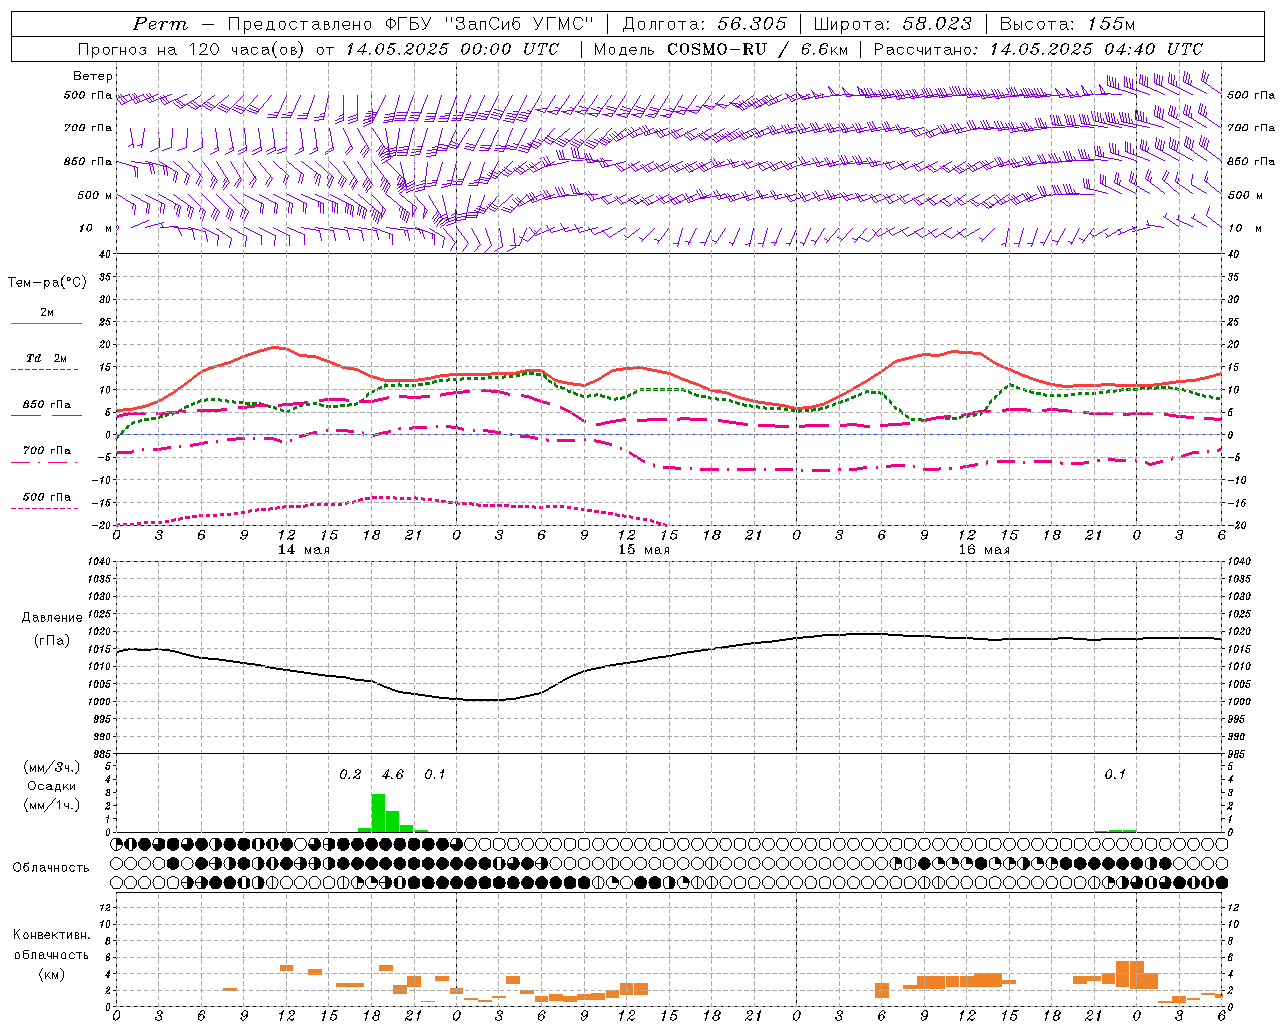This screenshot has width=1280, height=1024.
Task: Click the "(гПа)" unit under Давление
Action: (51, 641)
